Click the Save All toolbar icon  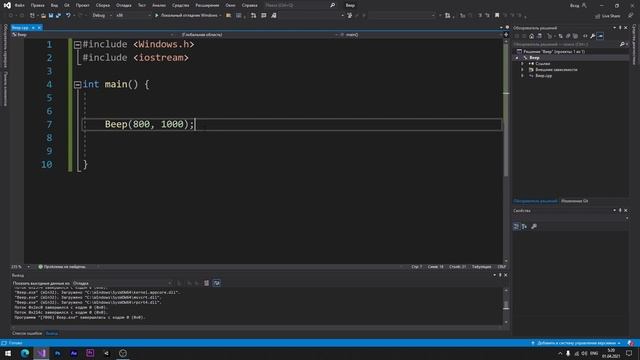tap(58, 16)
